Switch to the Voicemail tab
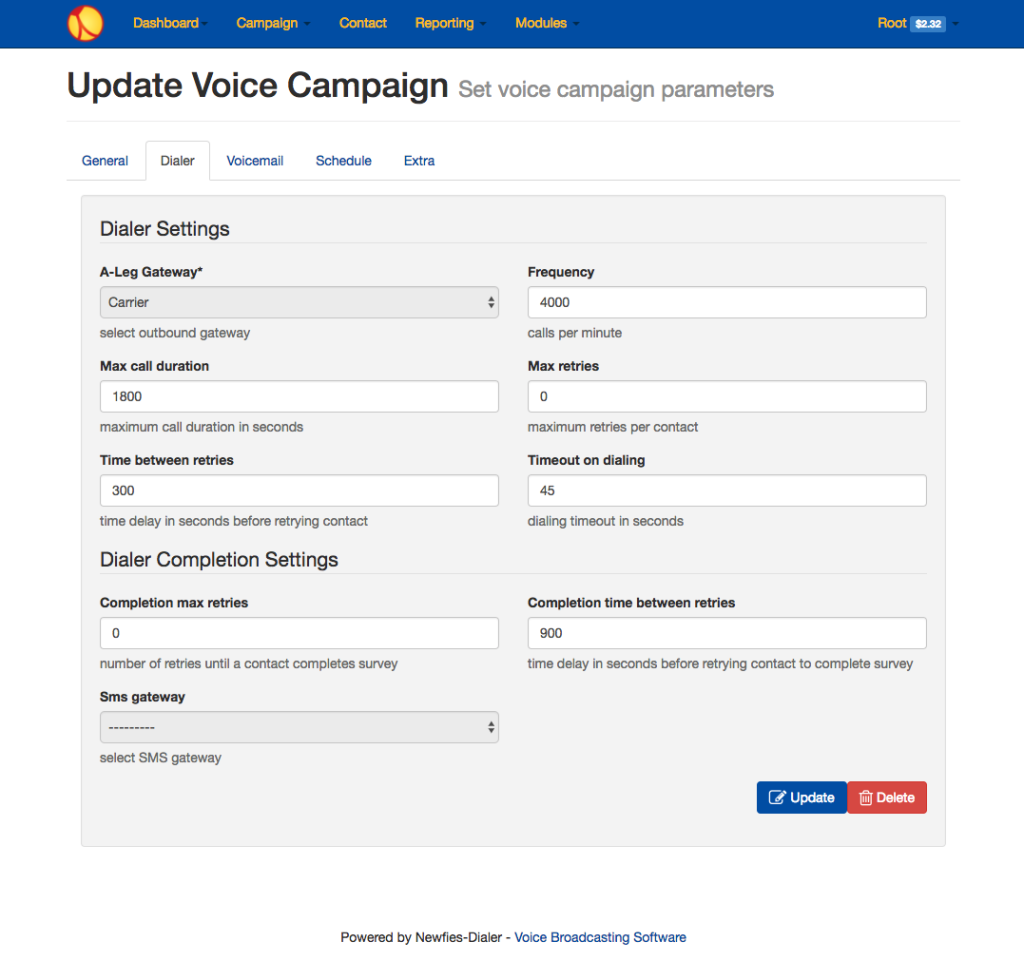The height and width of the screenshot is (961, 1024). [x=255, y=161]
